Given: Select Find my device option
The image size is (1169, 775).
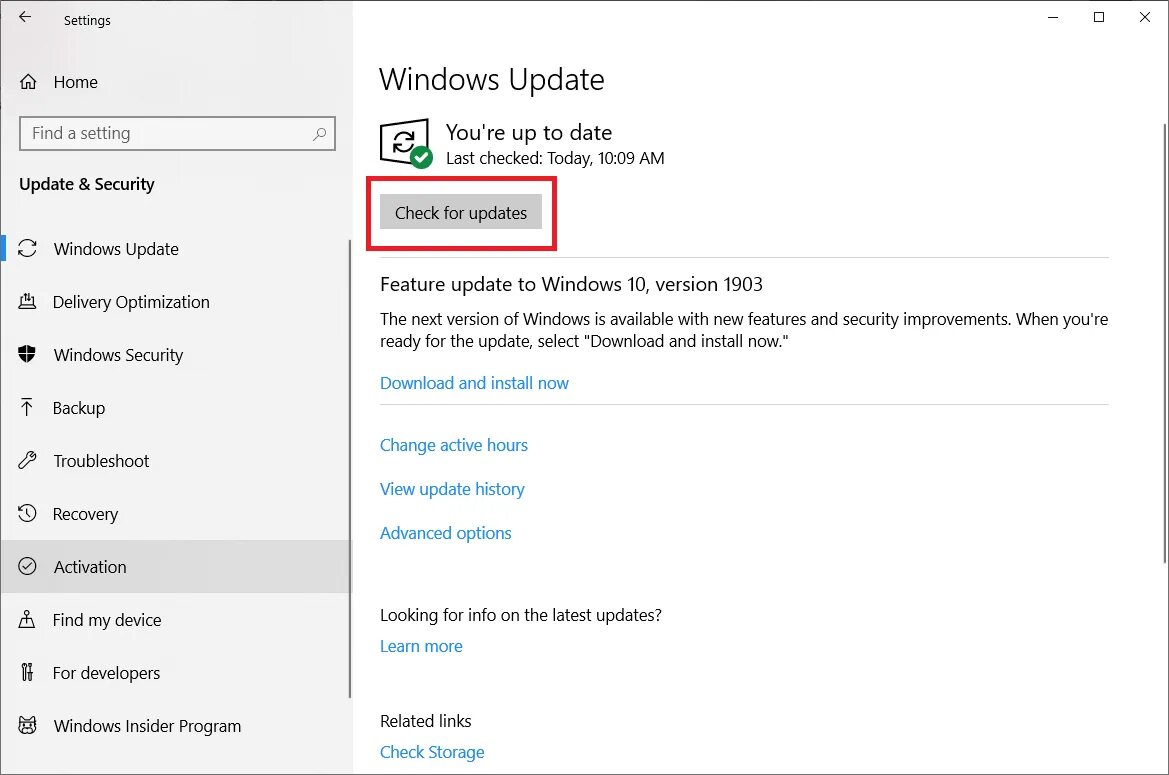Looking at the screenshot, I should 176,620.
